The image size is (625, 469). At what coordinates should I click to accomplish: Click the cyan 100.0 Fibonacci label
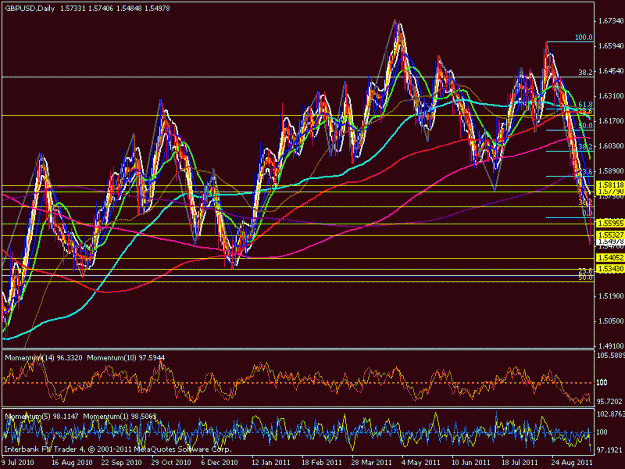pos(584,37)
